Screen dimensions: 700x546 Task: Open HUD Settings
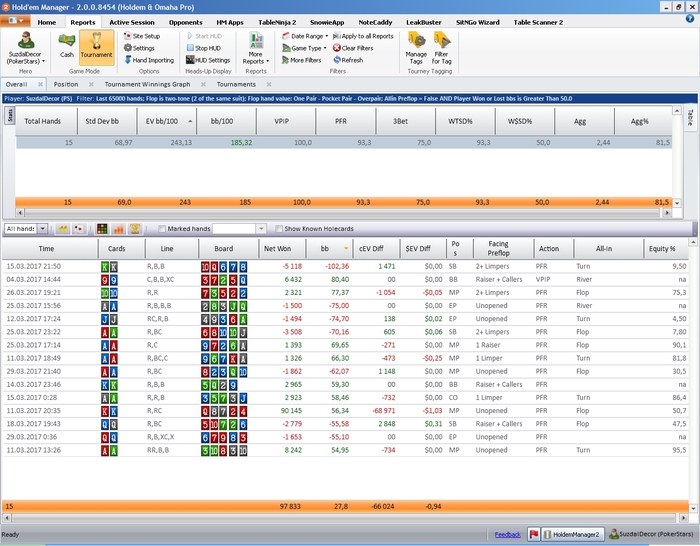[208, 60]
